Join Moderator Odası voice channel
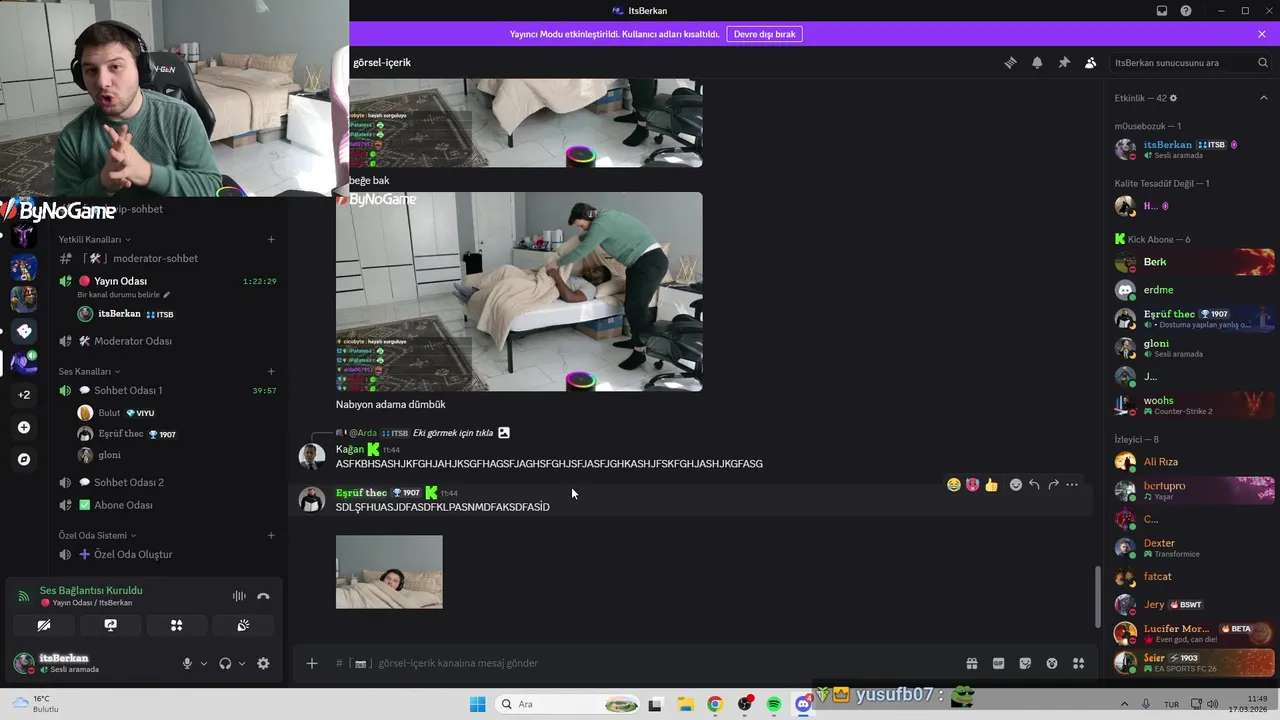 pyautogui.click(x=167, y=341)
